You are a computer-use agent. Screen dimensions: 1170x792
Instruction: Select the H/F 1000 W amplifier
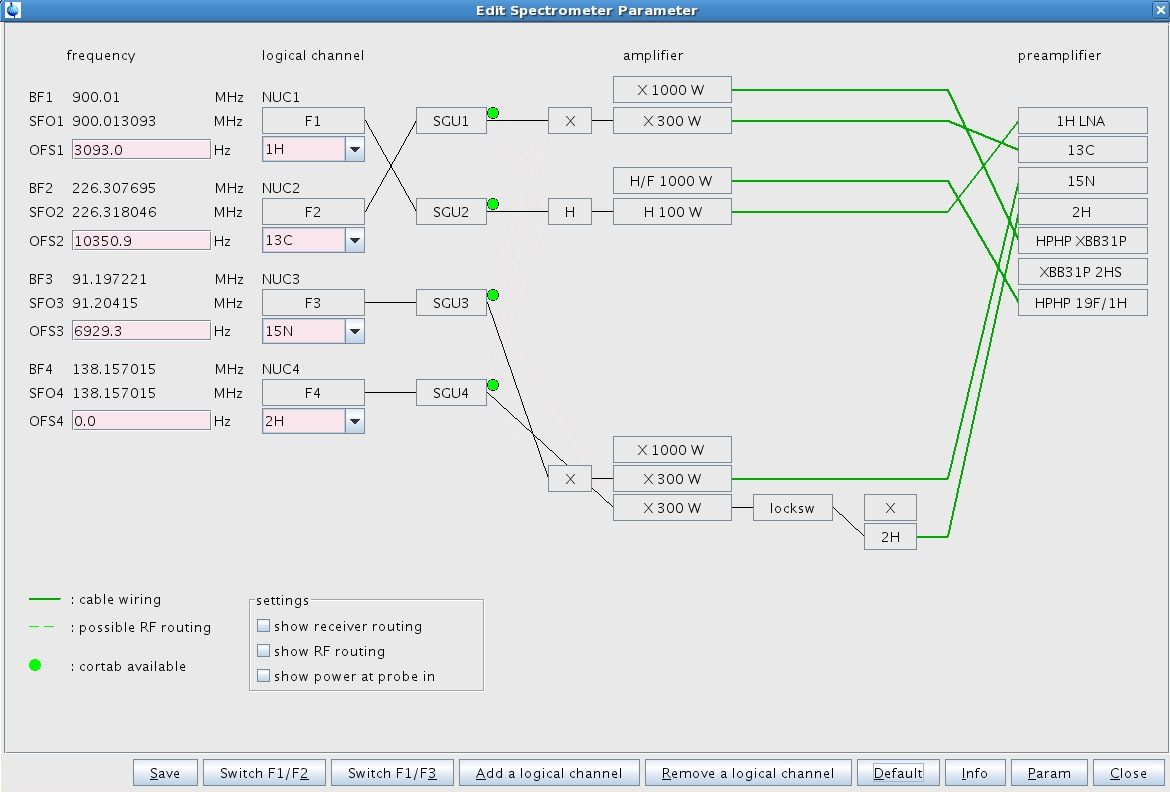672,181
